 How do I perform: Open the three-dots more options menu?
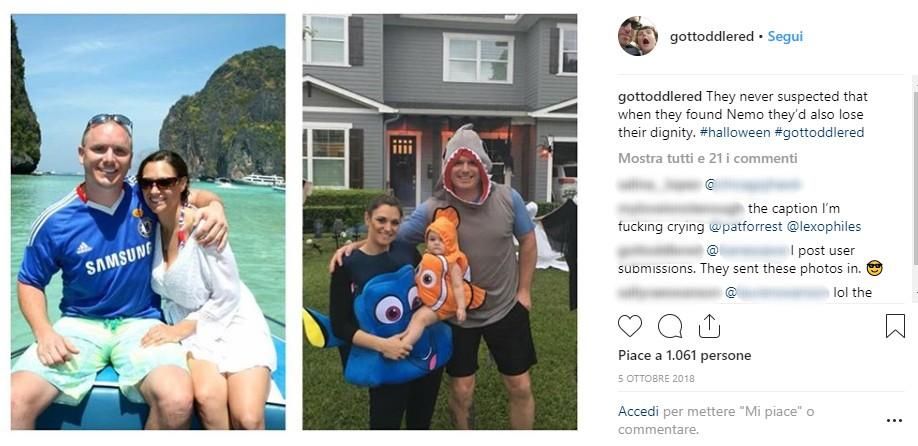(x=894, y=420)
